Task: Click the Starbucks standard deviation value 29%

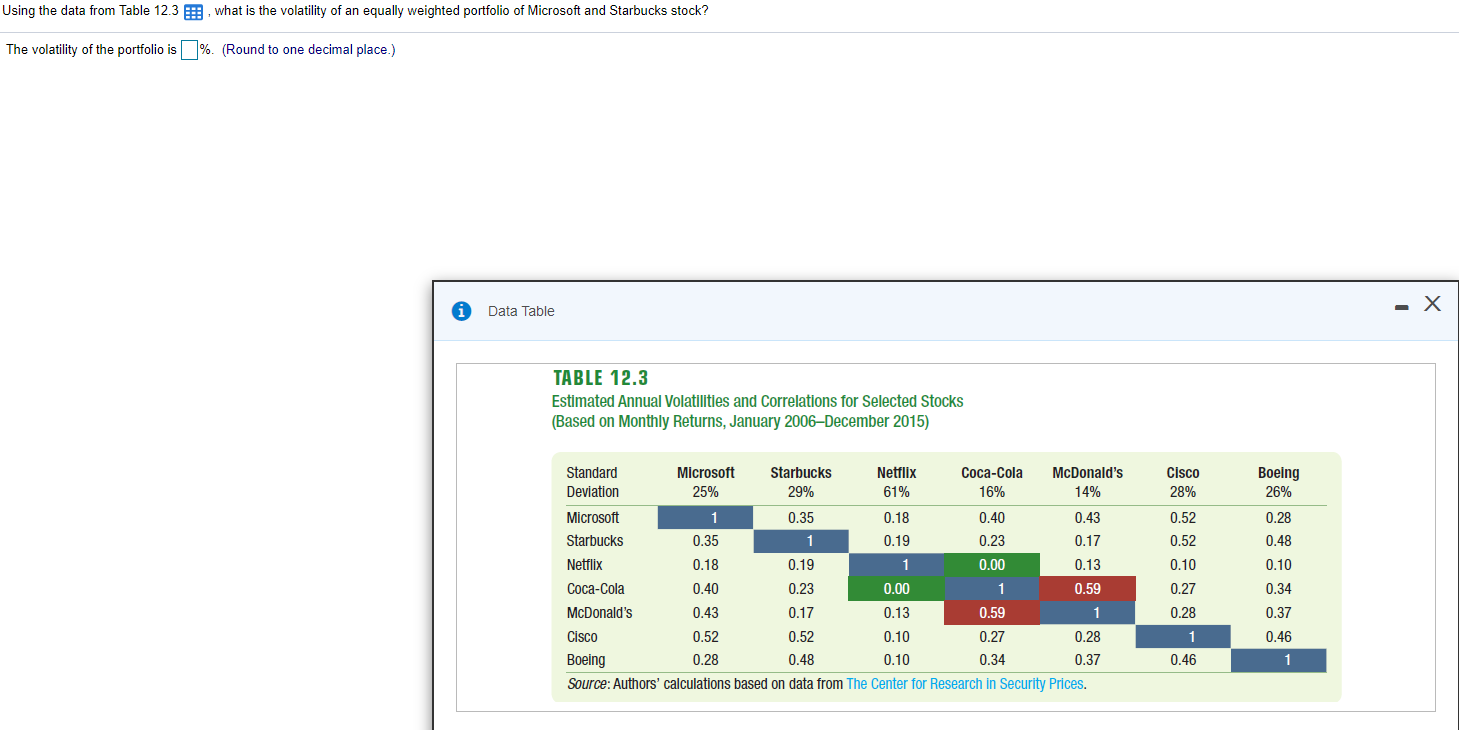Action: tap(801, 491)
